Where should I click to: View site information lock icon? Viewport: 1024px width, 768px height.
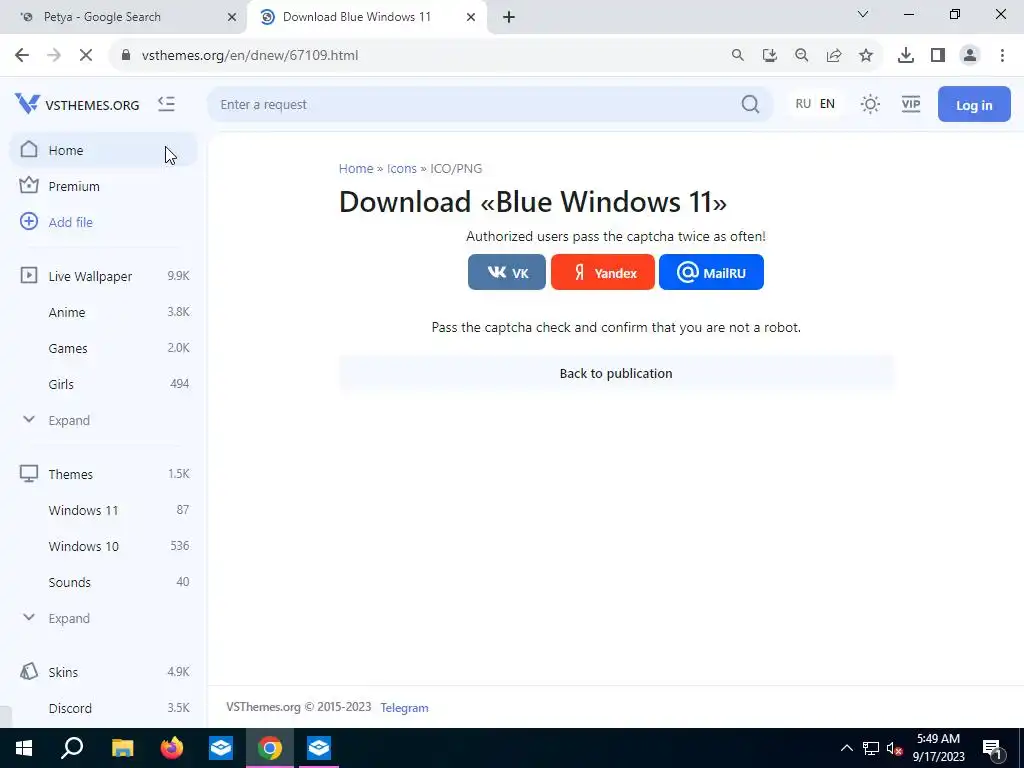(x=126, y=56)
